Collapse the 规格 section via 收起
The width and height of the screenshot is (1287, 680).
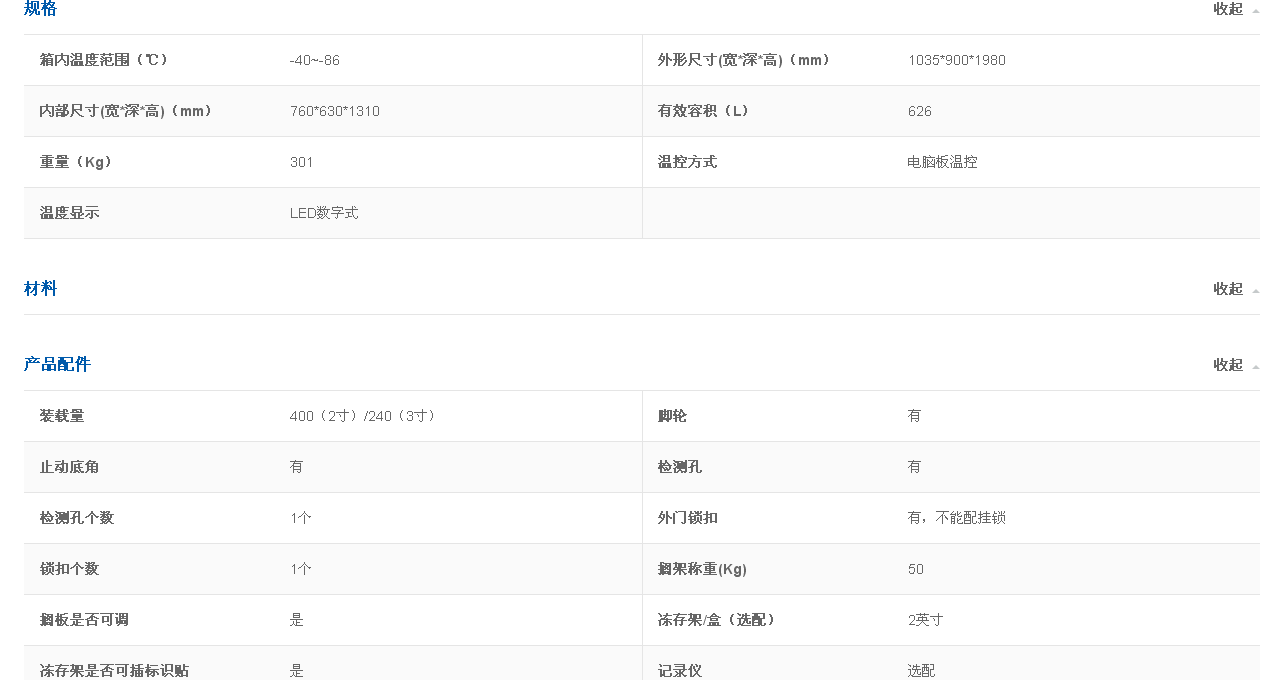pos(1227,8)
